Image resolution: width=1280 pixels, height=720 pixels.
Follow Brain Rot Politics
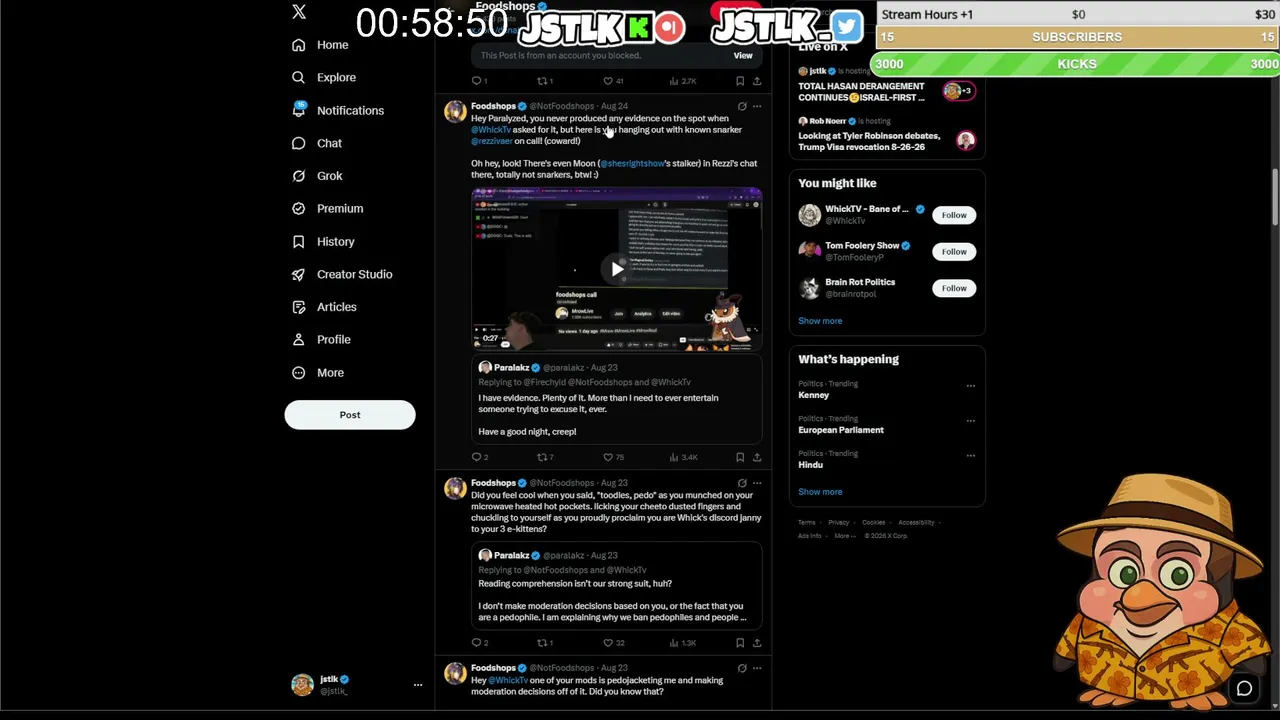click(x=954, y=288)
